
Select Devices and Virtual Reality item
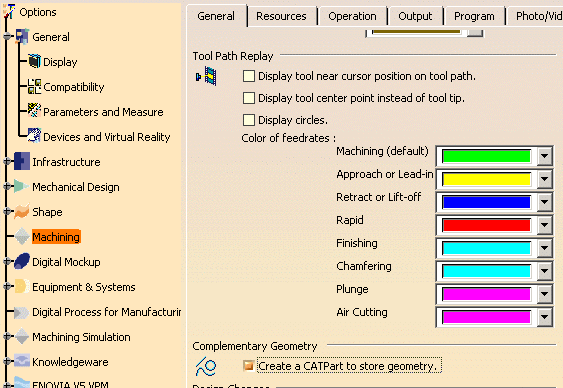[107, 137]
